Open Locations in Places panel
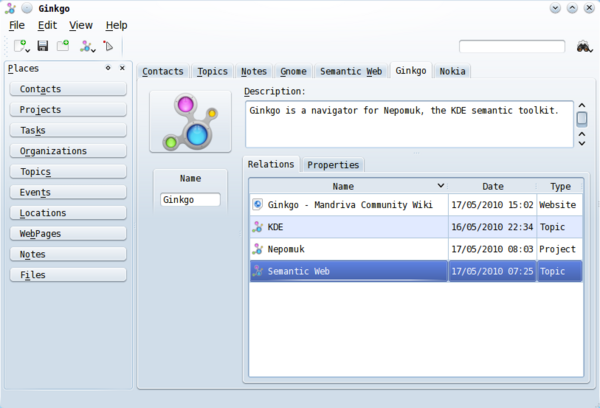The height and width of the screenshot is (408, 600). [68, 213]
